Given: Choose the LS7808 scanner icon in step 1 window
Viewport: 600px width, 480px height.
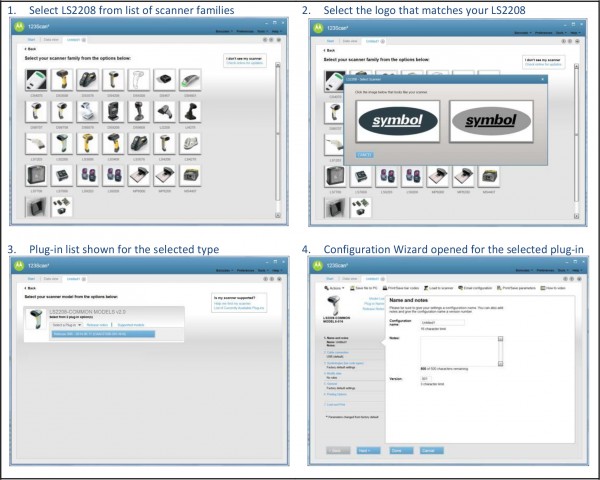Looking at the screenshot, I should (x=62, y=175).
